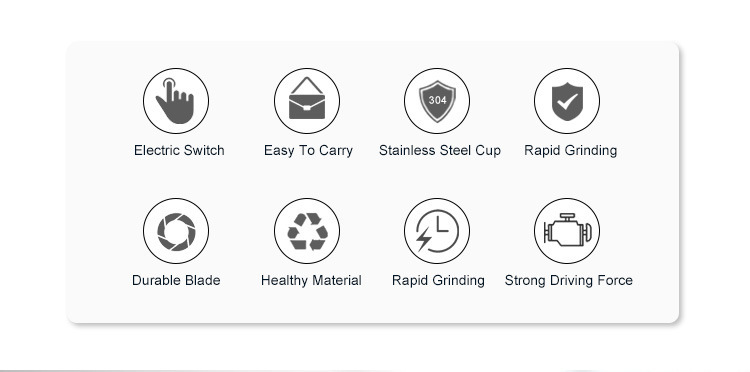The width and height of the screenshot is (750, 372).
Task: Click the "Durable Blade" text label
Action: [x=176, y=280]
